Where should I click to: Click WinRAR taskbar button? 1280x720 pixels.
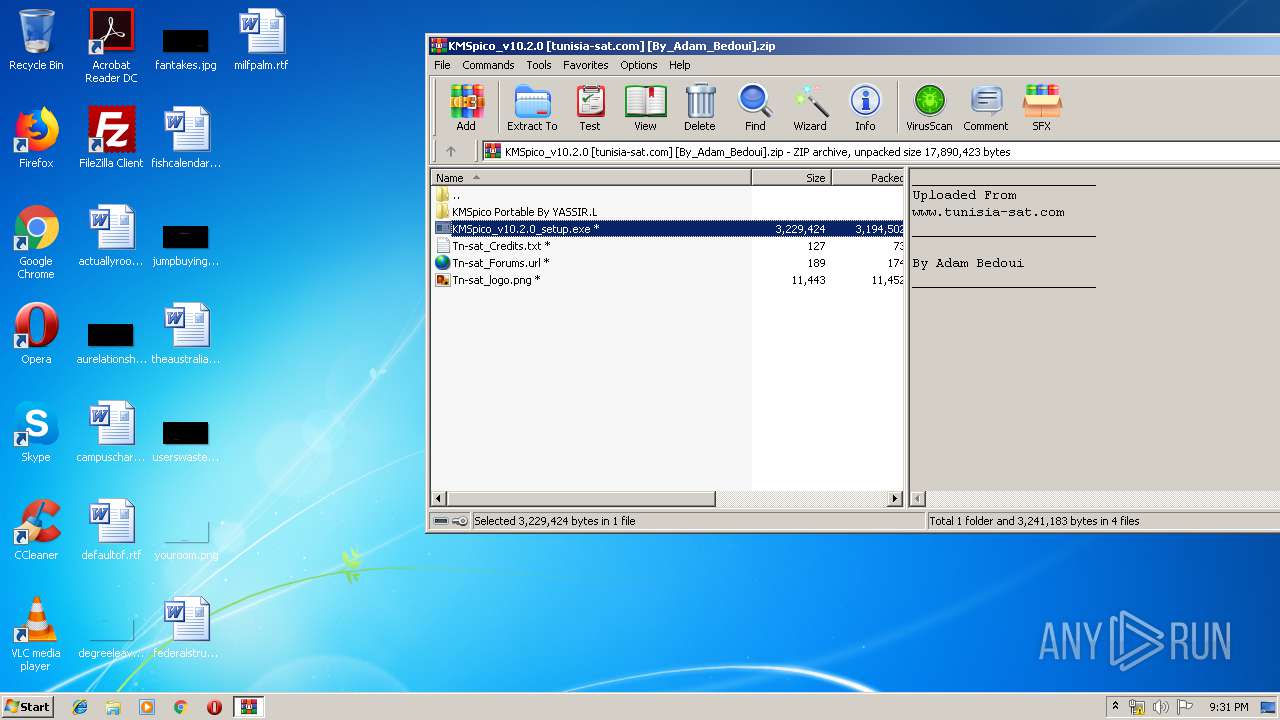coord(248,707)
